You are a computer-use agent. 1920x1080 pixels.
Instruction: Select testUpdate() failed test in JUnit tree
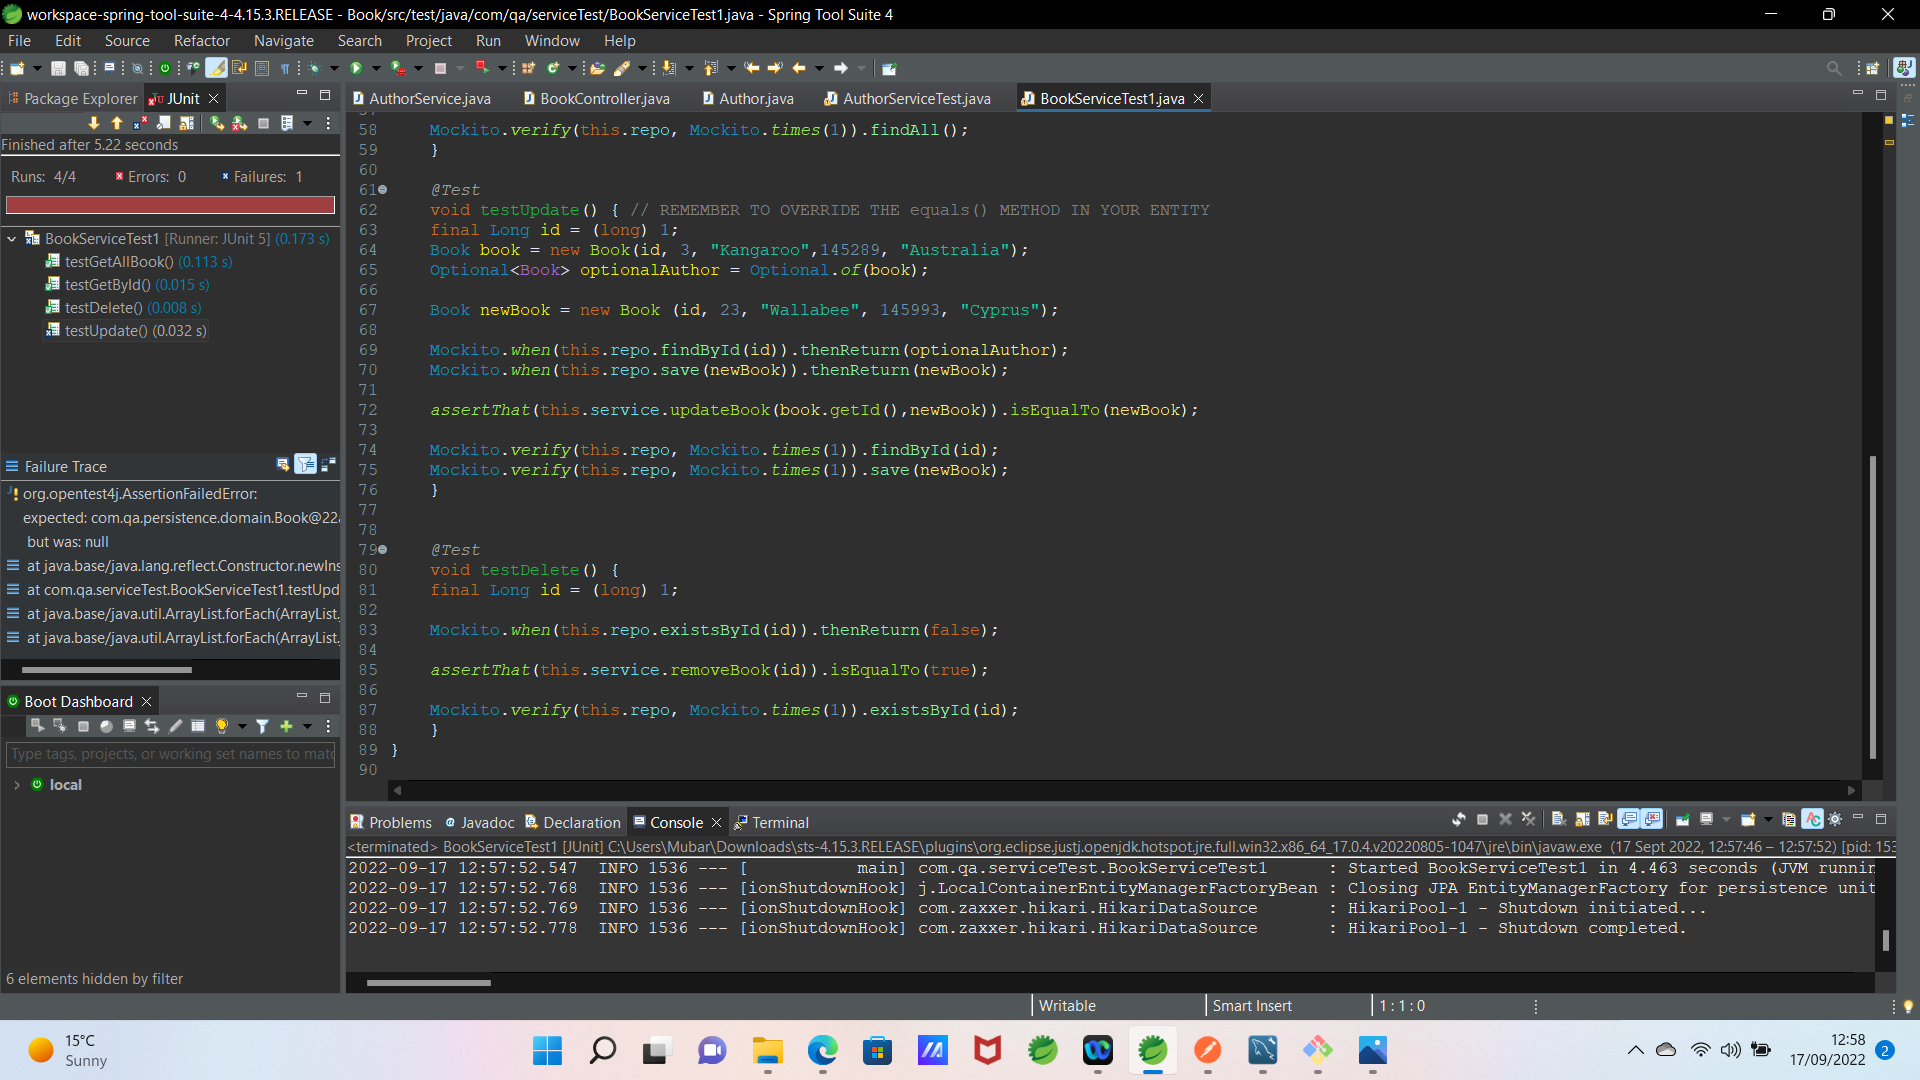[x=126, y=331]
